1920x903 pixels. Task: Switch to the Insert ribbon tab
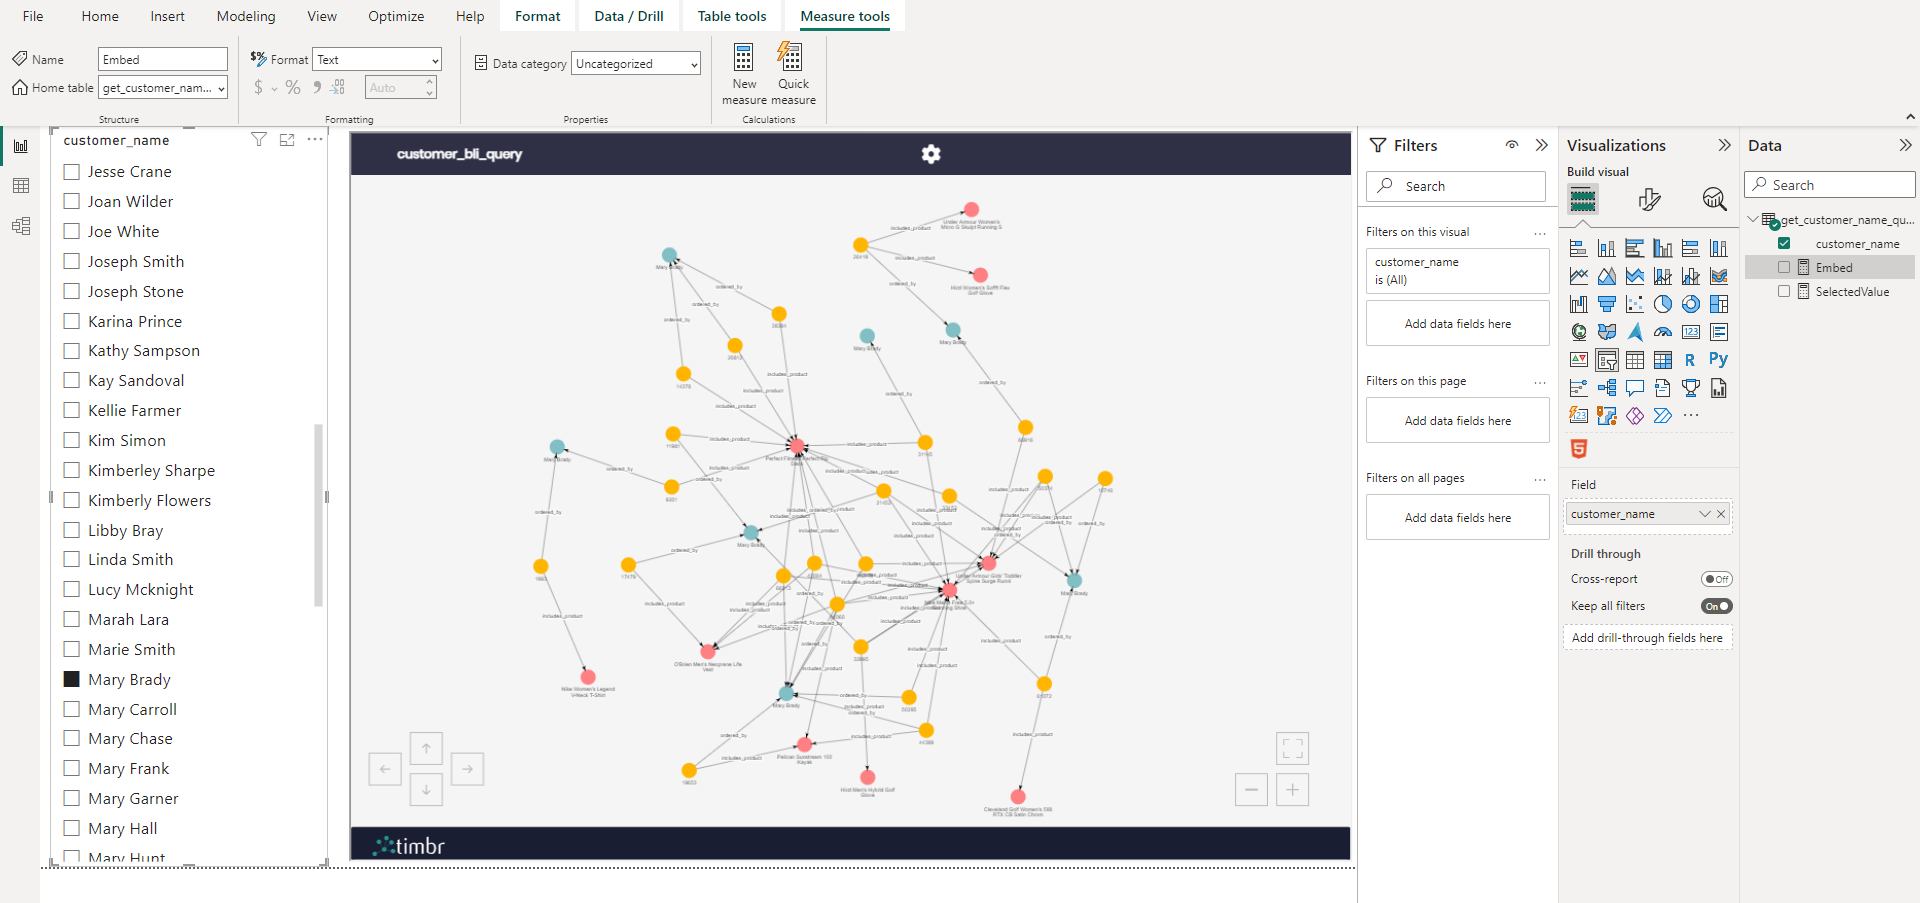coord(167,16)
